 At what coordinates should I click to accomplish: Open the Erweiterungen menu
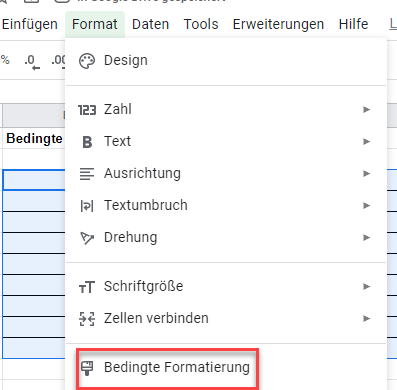point(278,24)
